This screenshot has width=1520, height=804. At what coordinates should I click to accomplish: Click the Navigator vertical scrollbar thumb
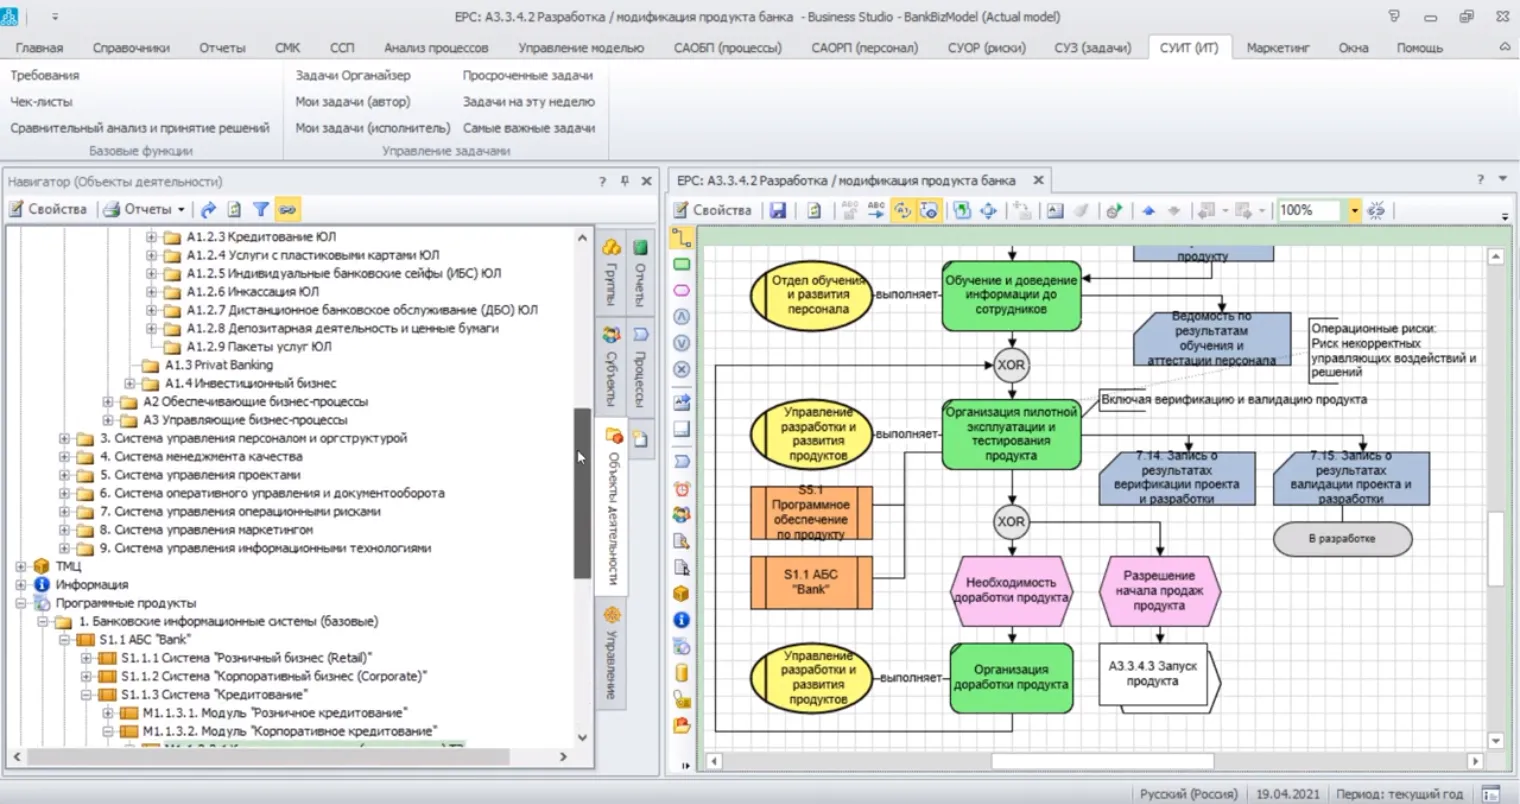[x=581, y=493]
